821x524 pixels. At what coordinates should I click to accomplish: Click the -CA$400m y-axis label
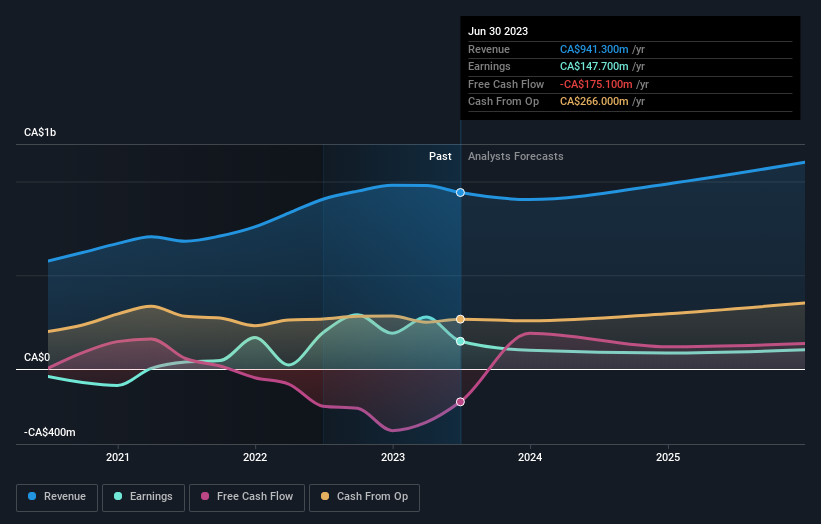point(49,432)
